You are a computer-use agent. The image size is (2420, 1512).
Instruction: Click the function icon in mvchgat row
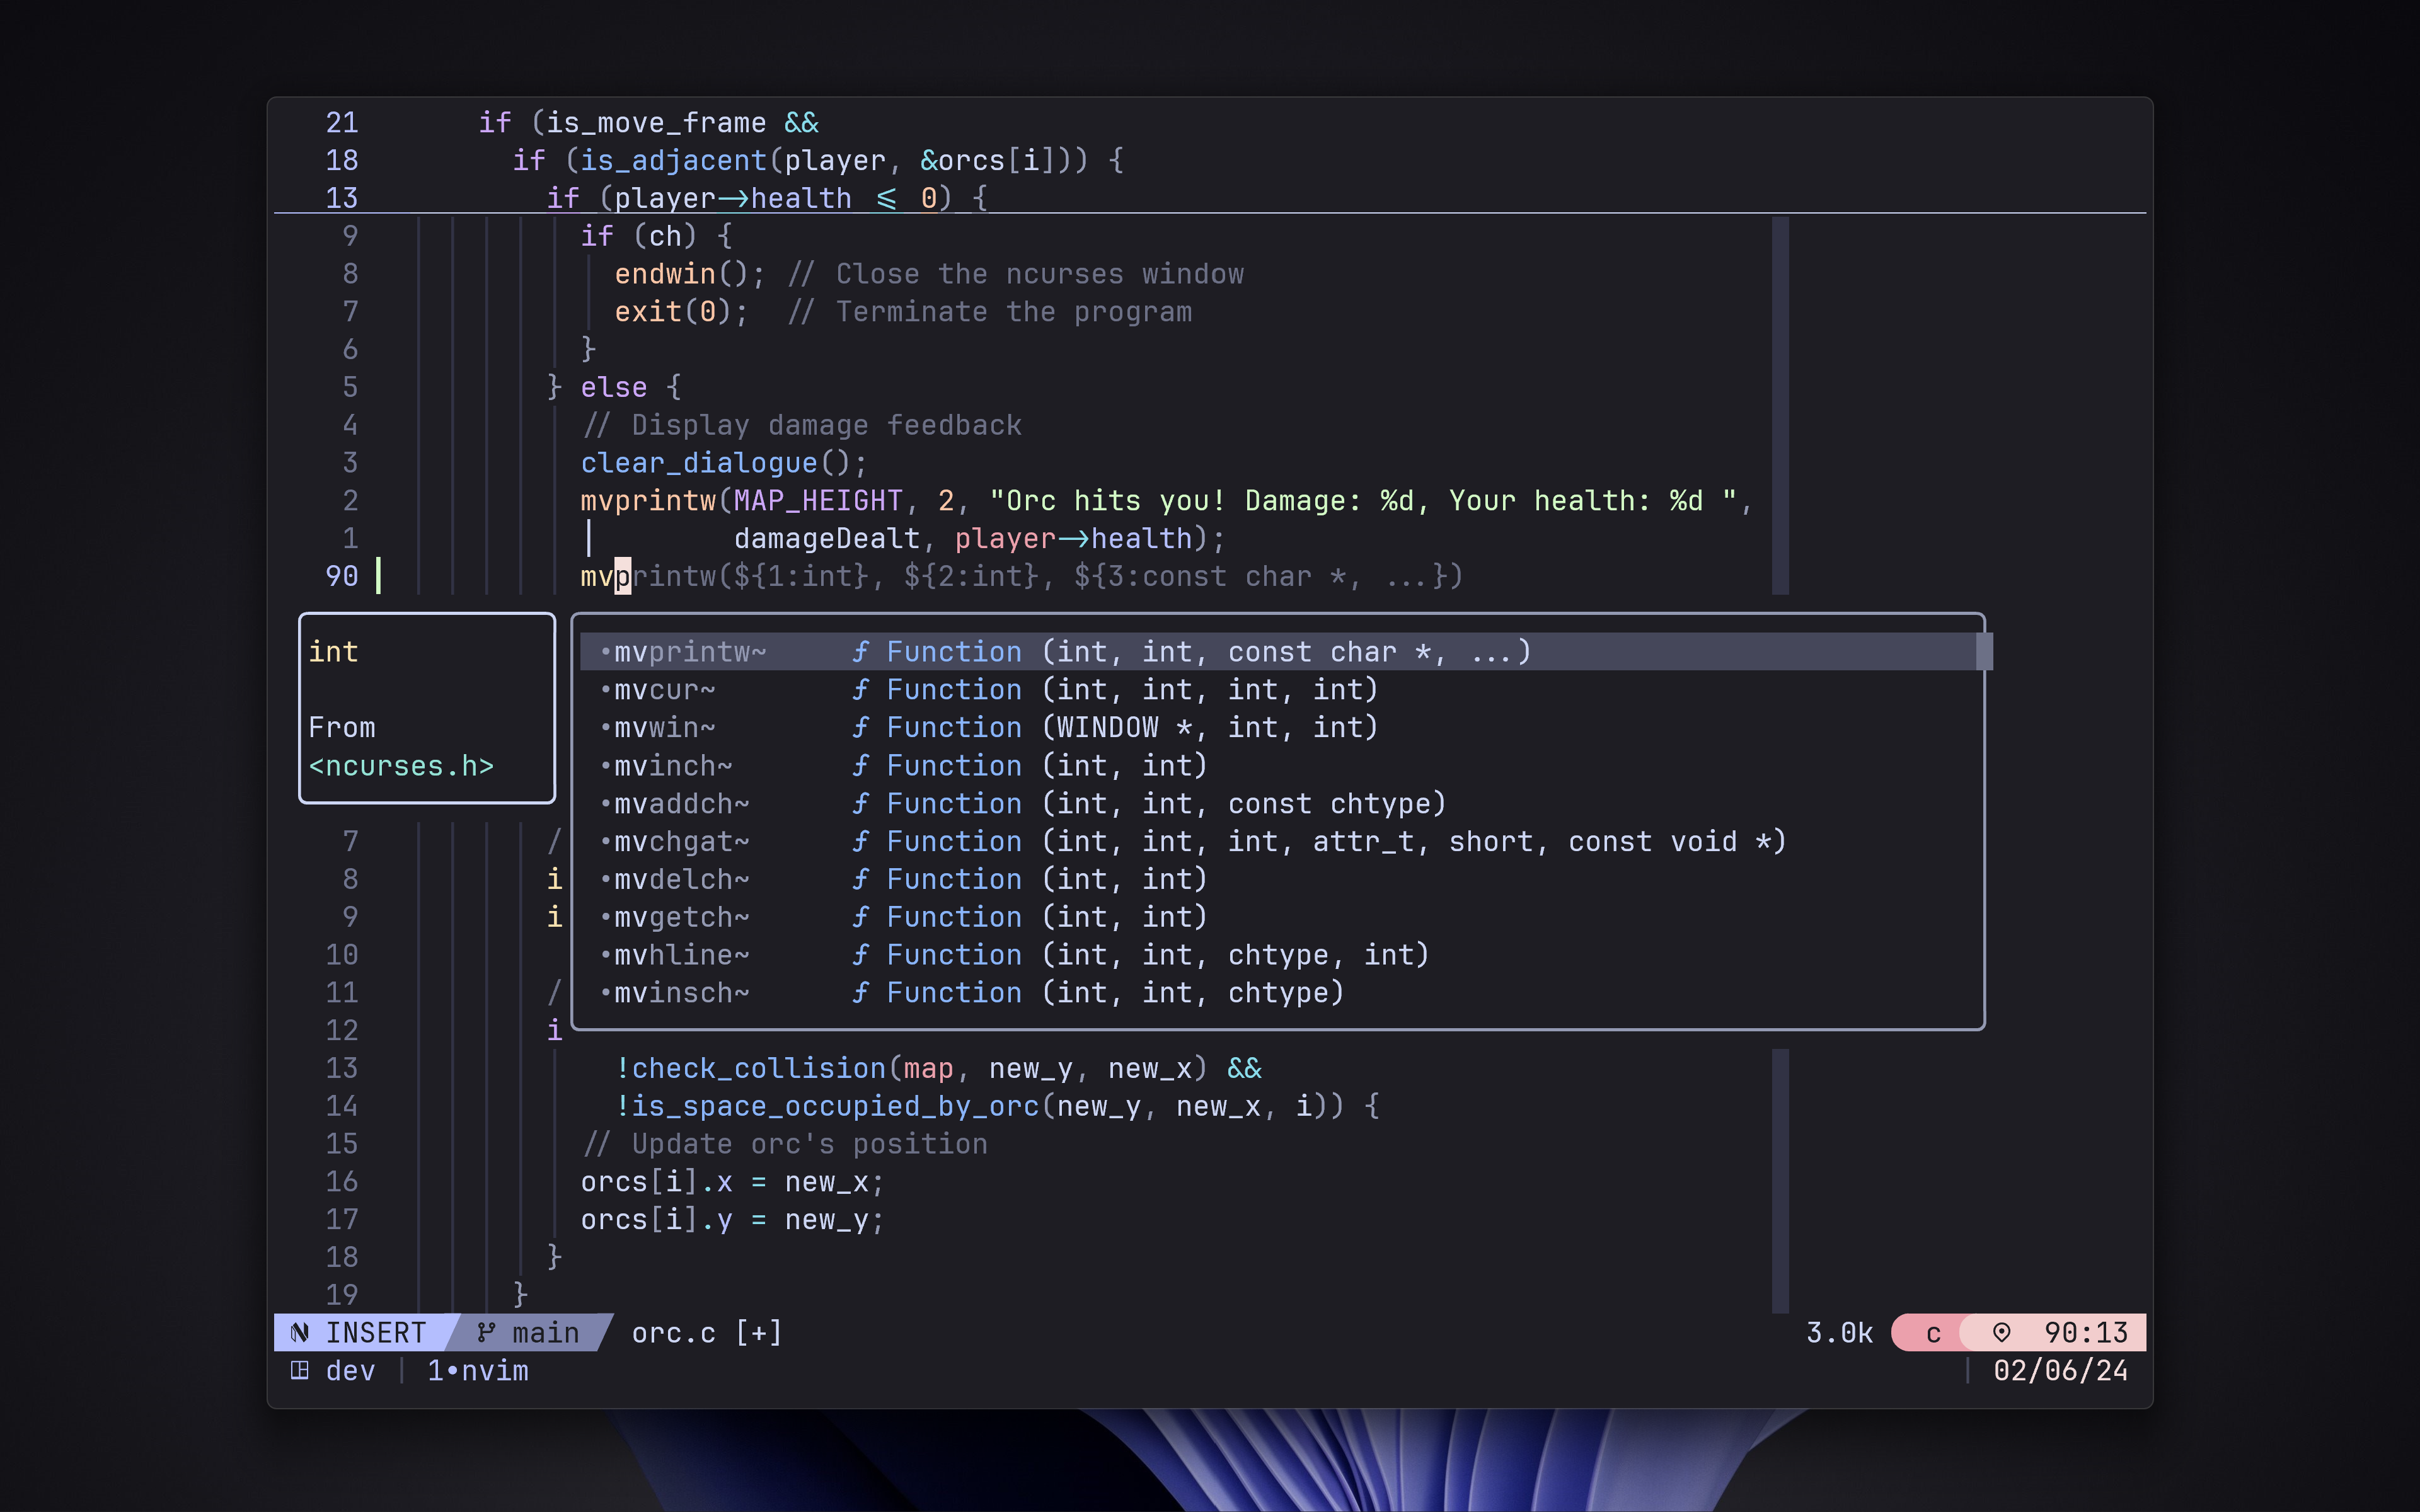tap(860, 842)
